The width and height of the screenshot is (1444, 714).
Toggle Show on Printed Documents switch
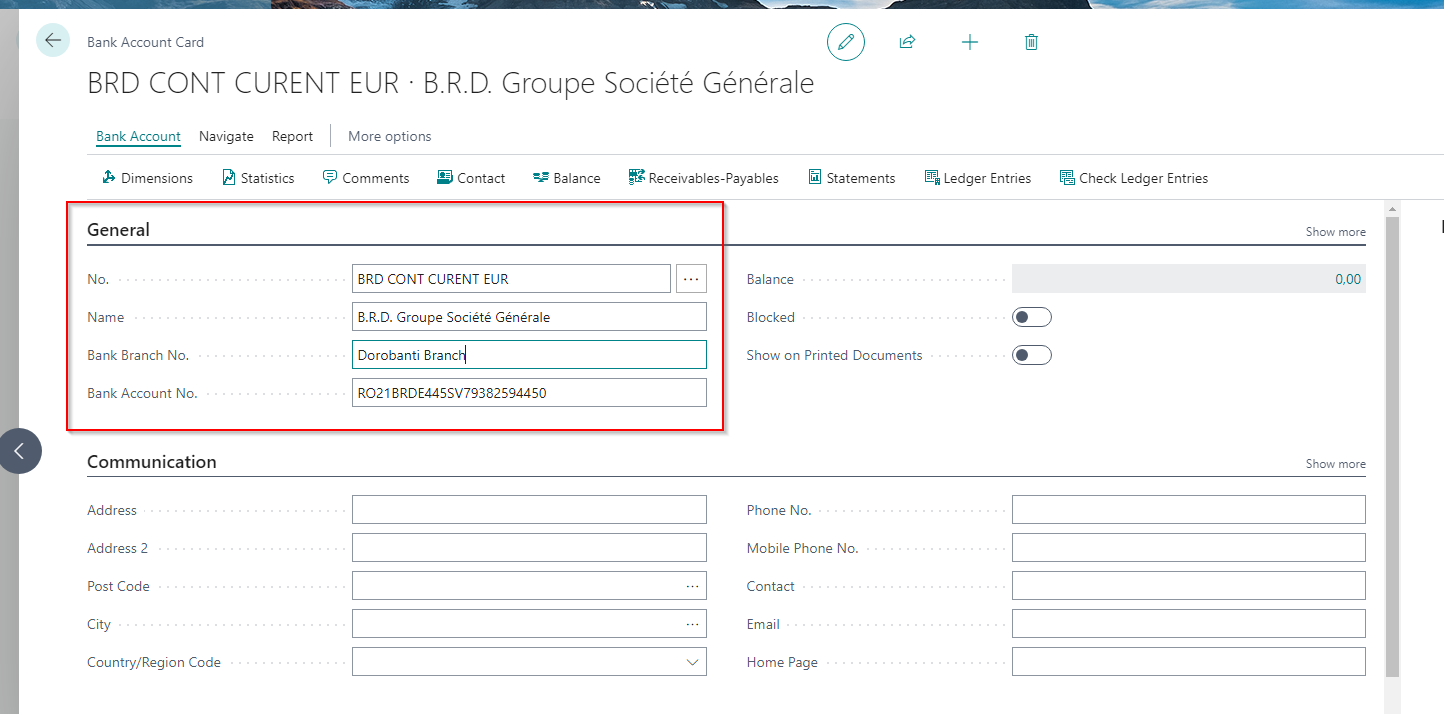point(1032,355)
